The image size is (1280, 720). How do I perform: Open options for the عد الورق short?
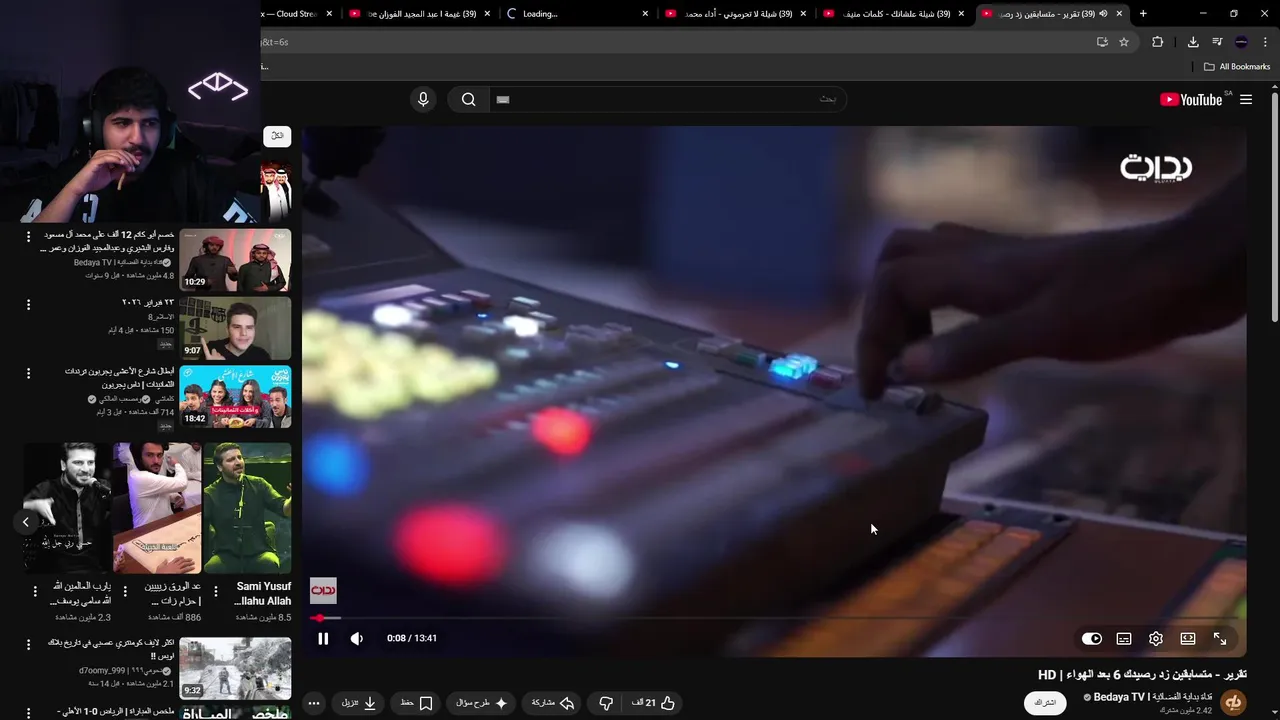[x=125, y=591]
